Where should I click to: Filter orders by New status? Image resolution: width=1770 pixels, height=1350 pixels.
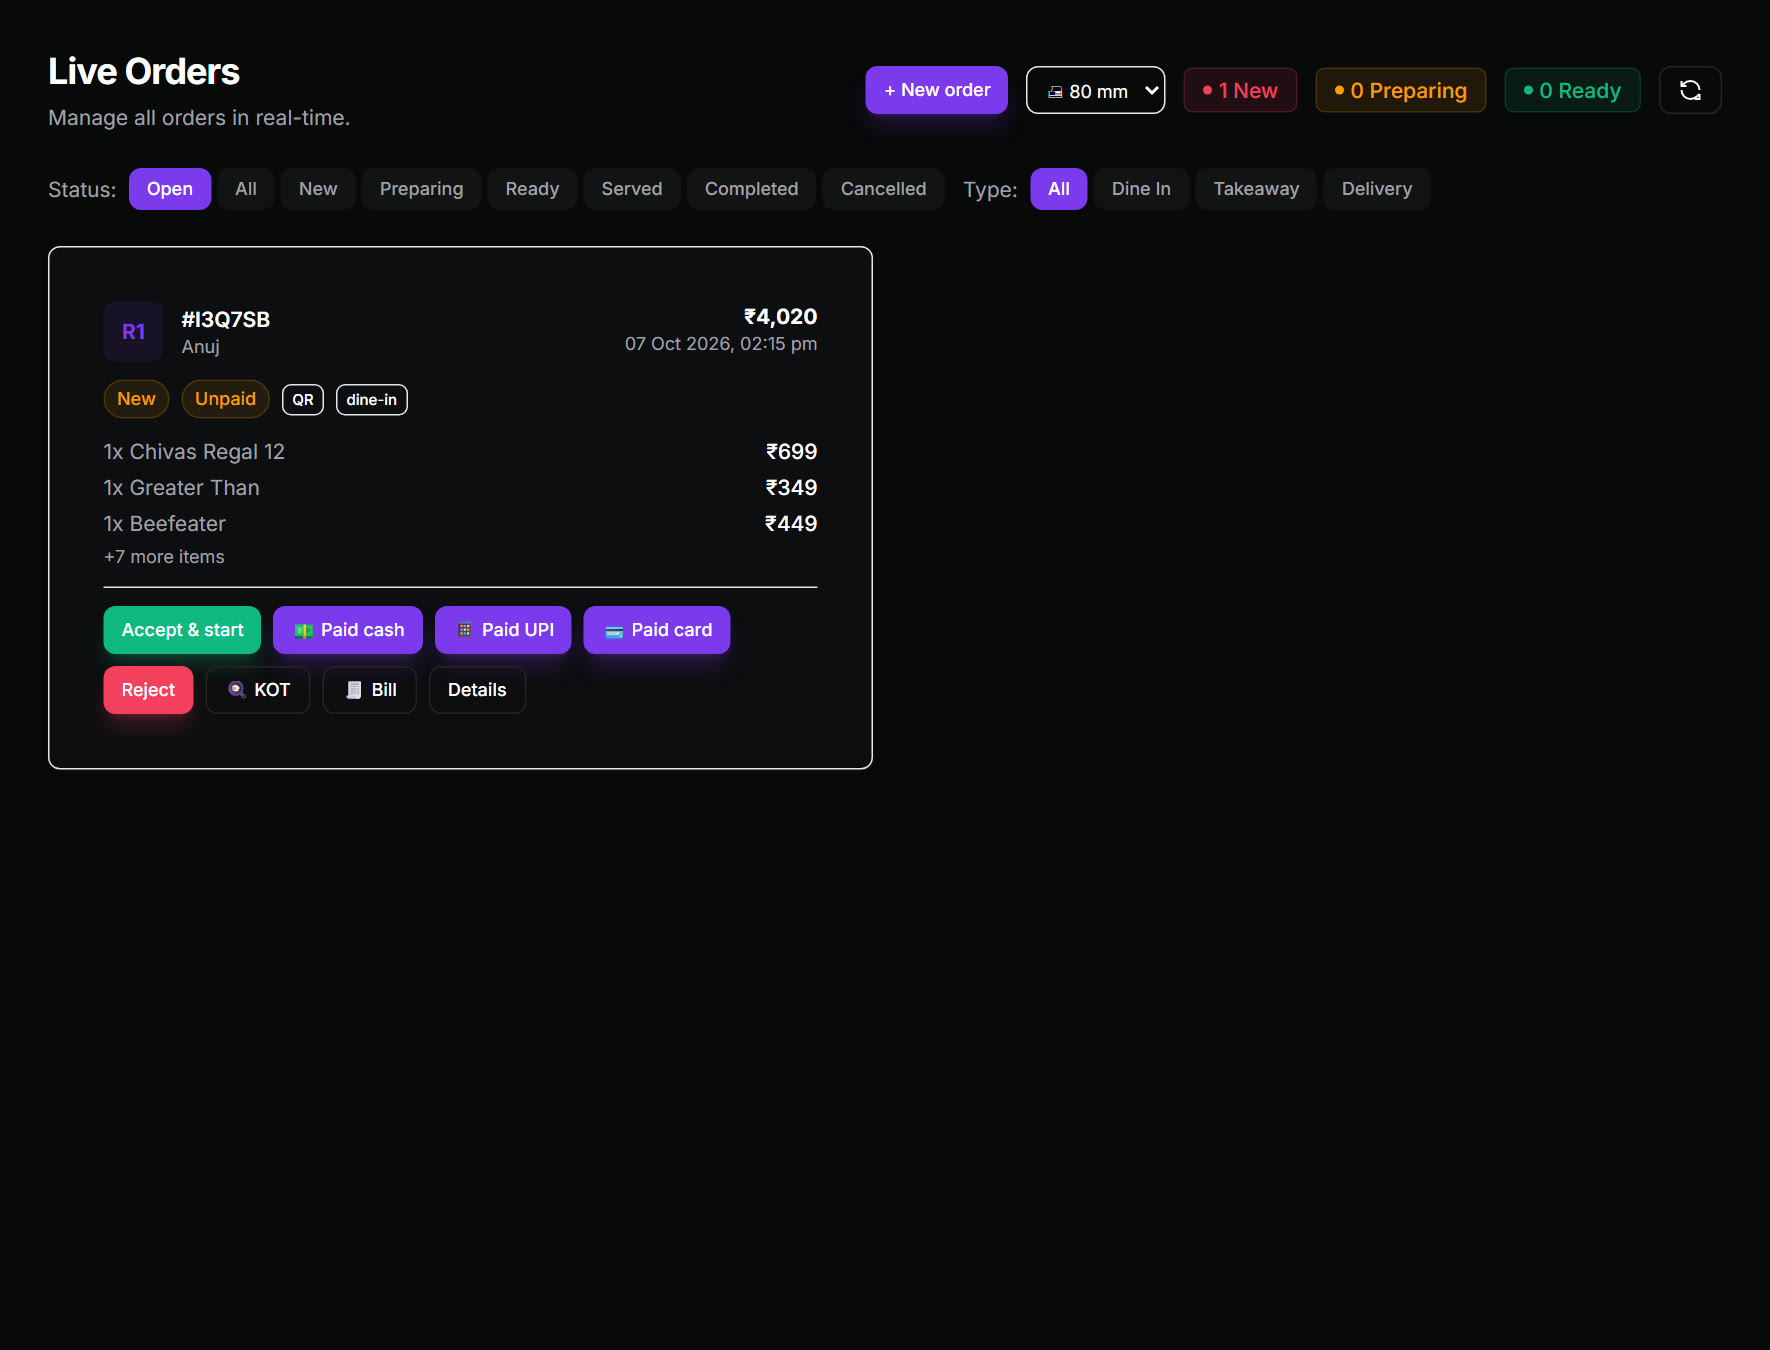(318, 189)
